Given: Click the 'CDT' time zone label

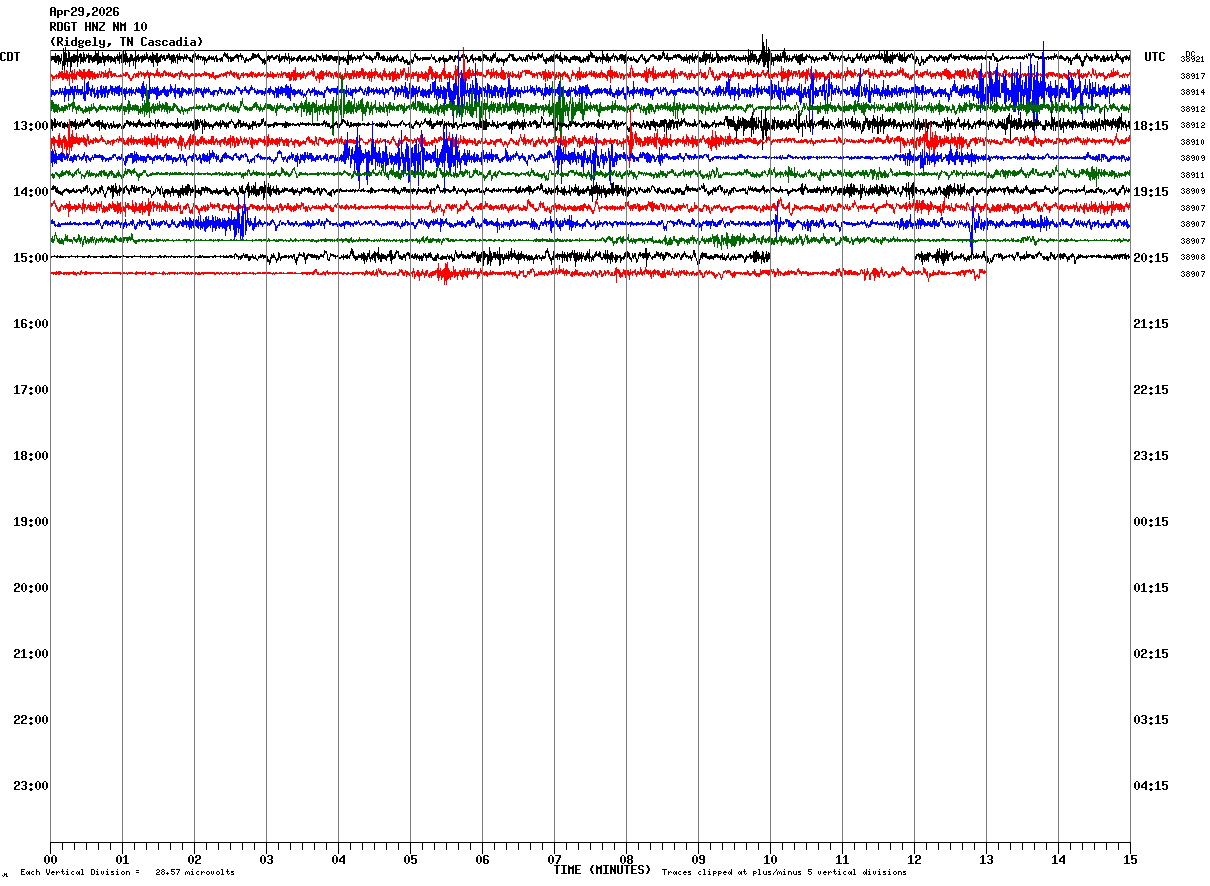Looking at the screenshot, I should [10, 57].
